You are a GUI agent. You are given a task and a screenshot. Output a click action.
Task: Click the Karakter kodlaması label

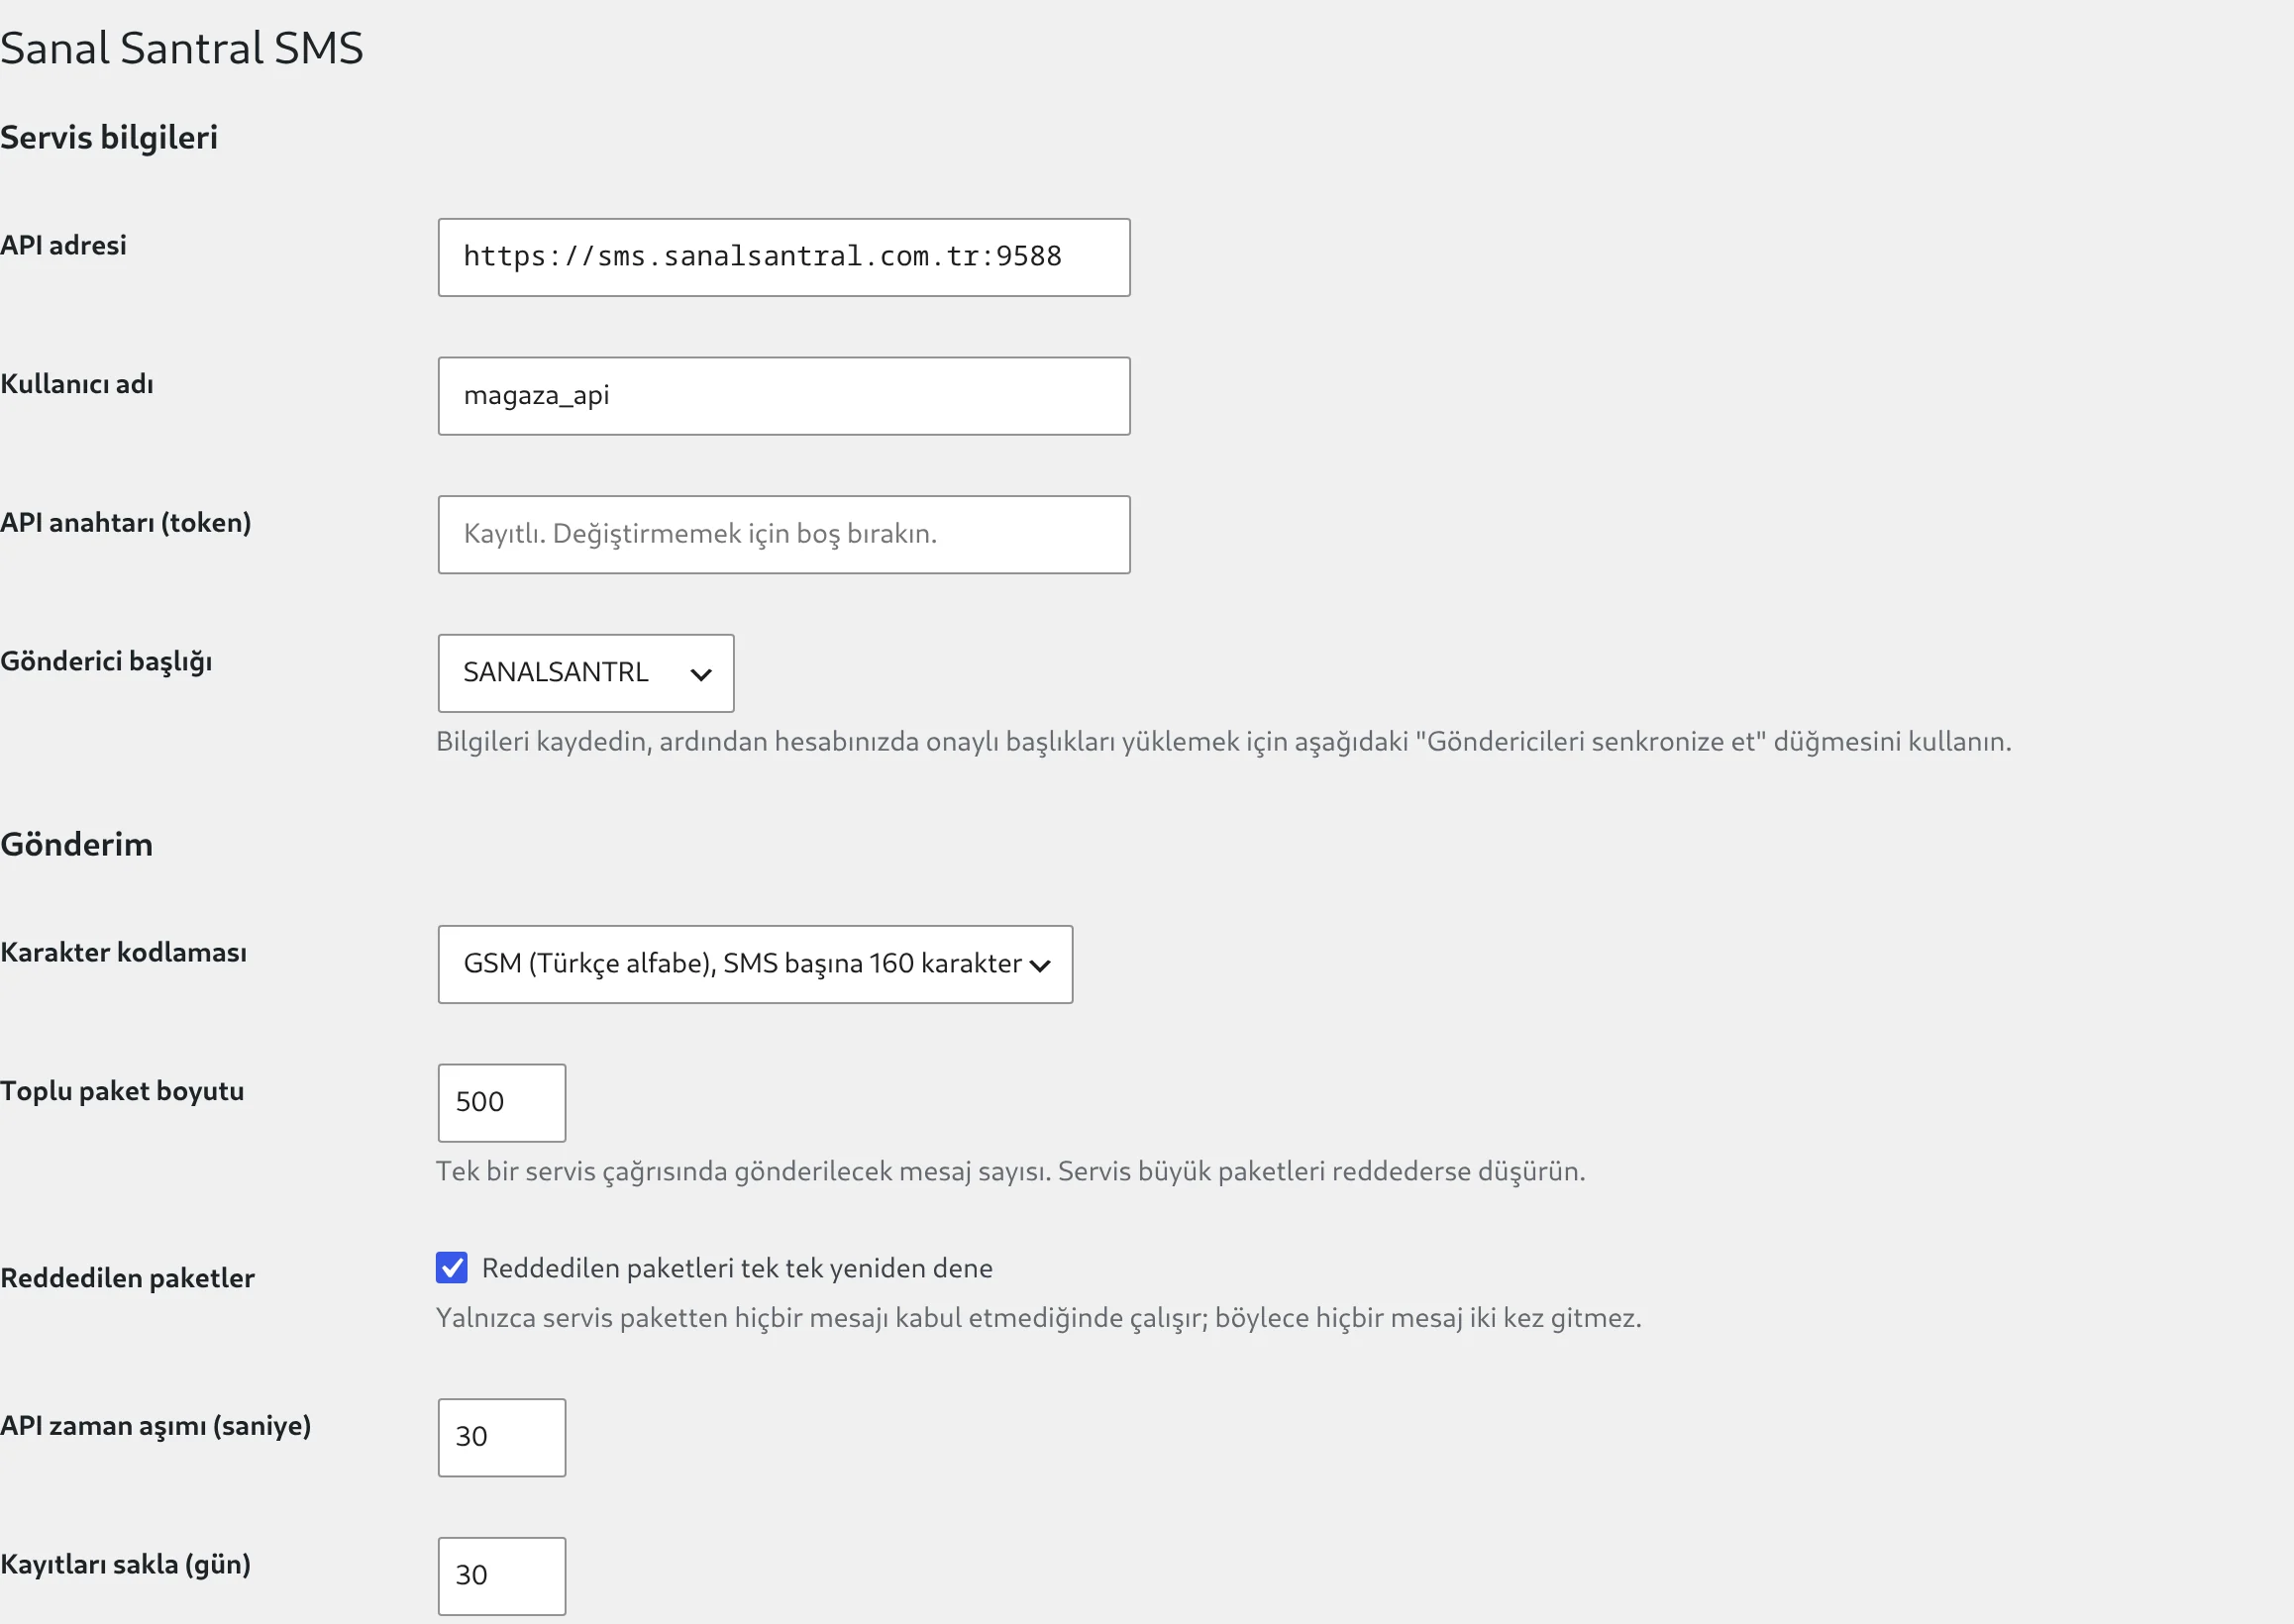[124, 952]
